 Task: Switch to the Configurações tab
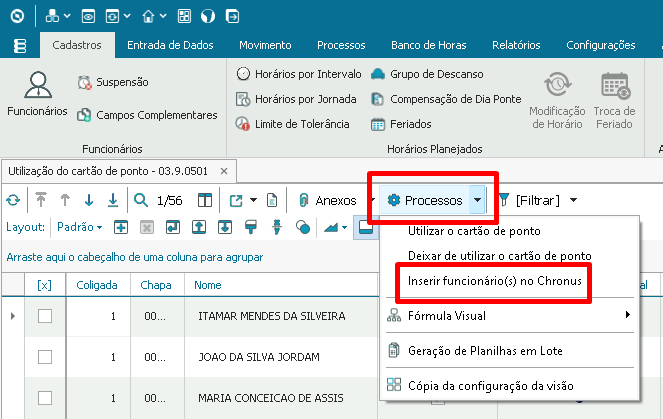pyautogui.click(x=601, y=45)
